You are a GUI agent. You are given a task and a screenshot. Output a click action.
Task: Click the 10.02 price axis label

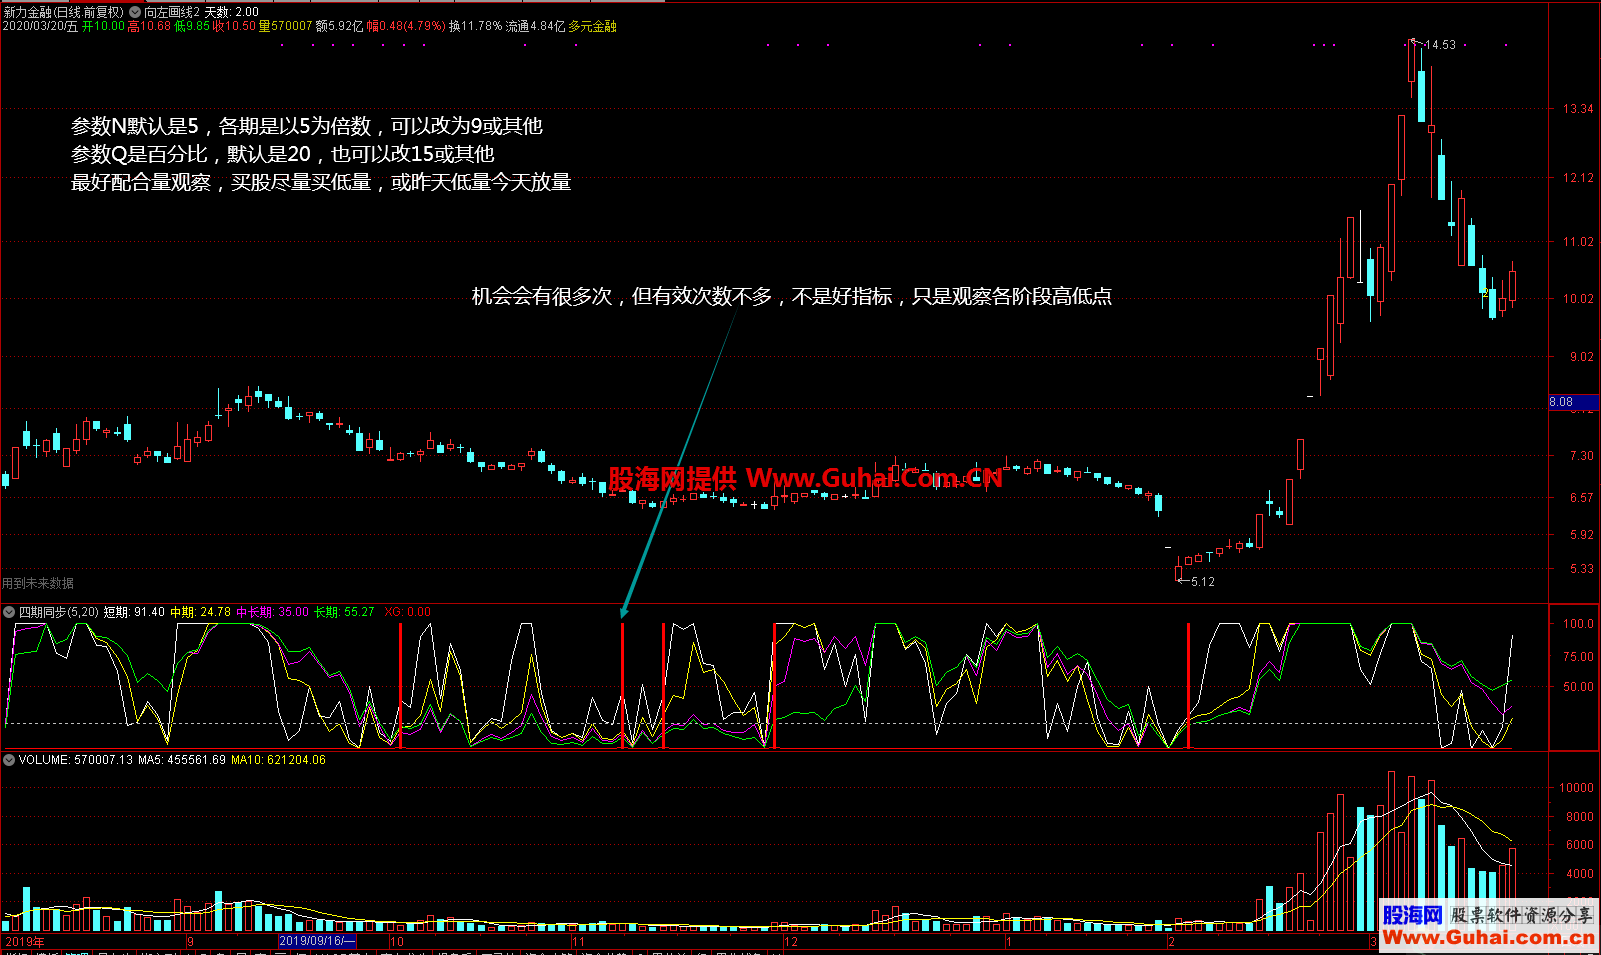point(1578,299)
